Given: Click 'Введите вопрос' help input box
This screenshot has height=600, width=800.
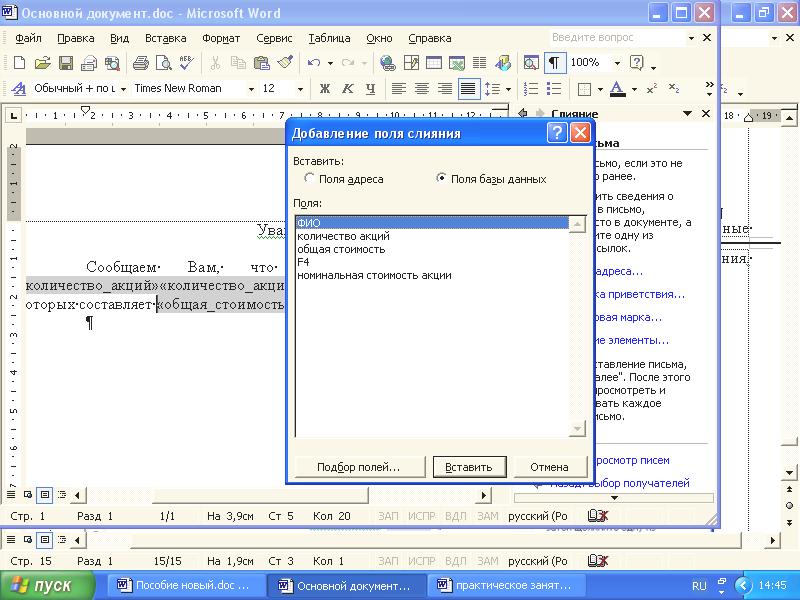Looking at the screenshot, I should coord(617,38).
